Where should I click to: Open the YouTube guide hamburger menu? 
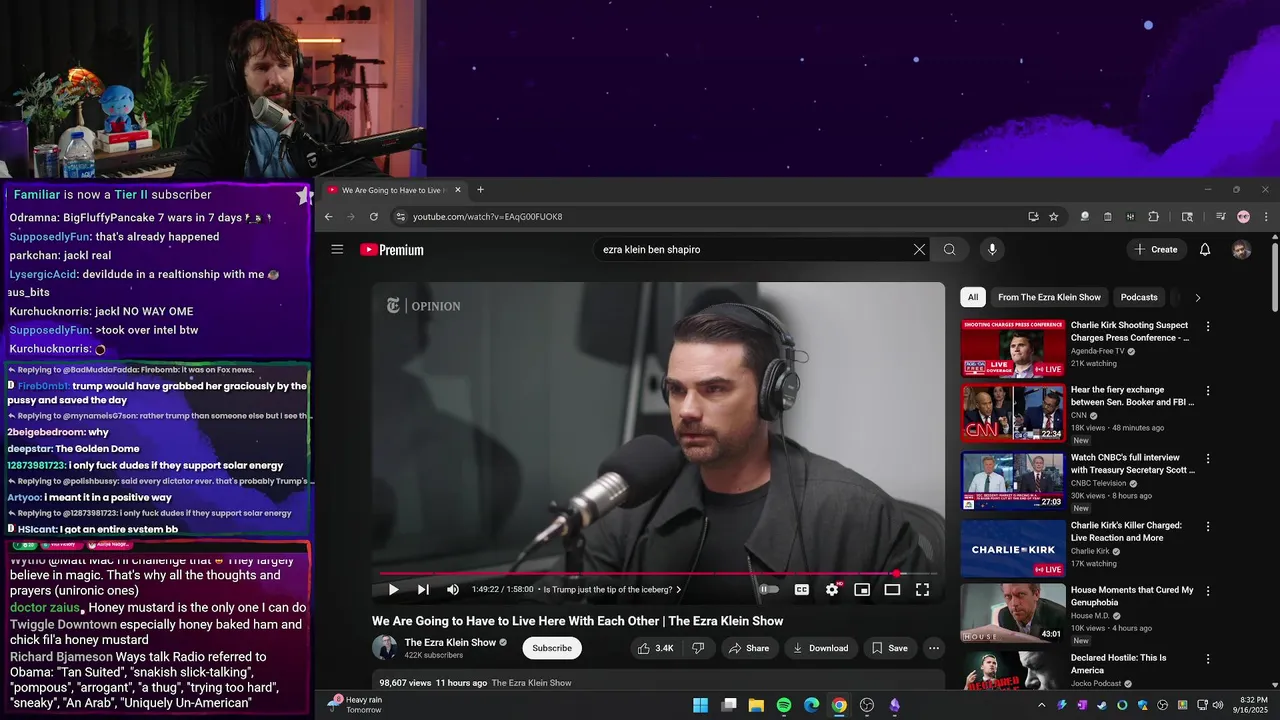(337, 249)
